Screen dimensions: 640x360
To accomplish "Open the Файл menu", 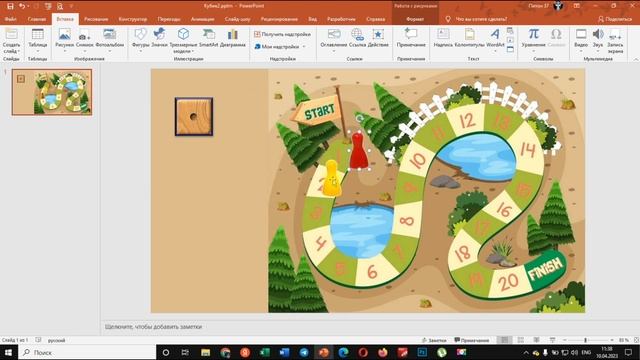I will point(11,19).
